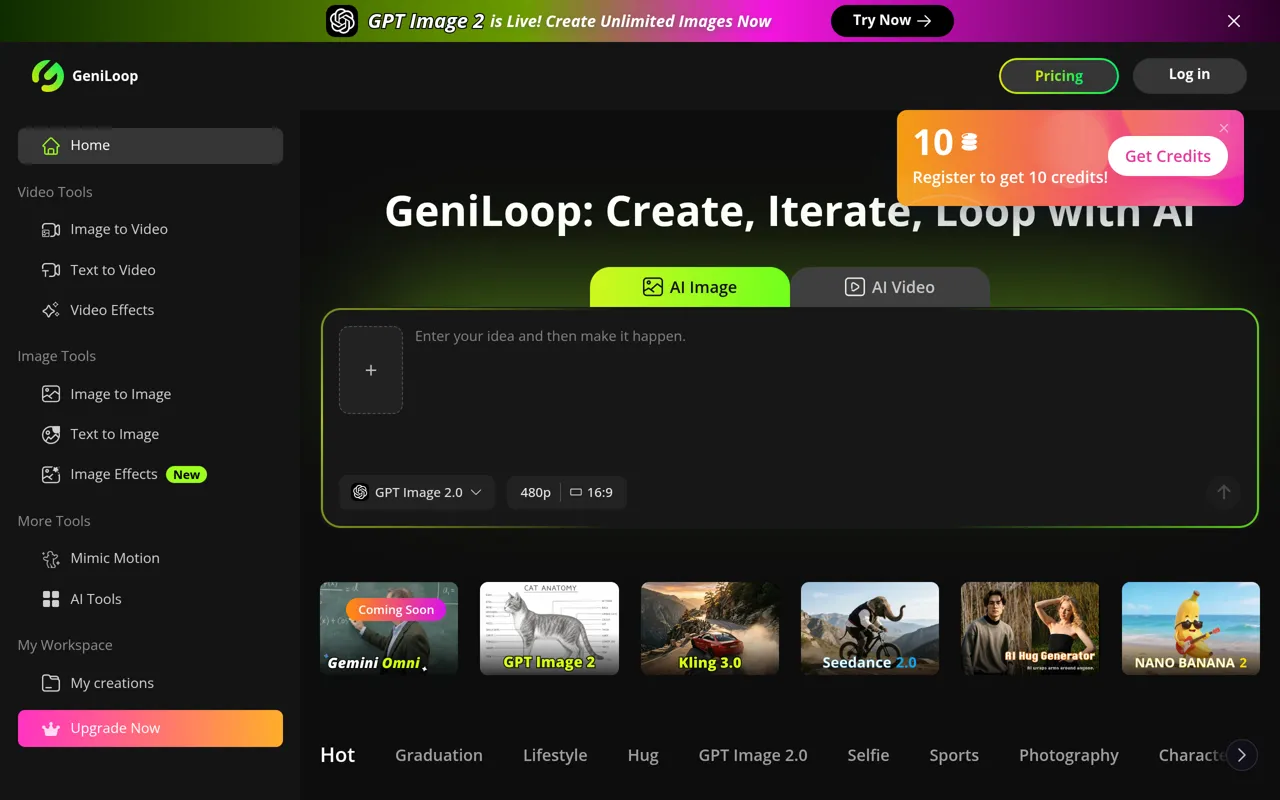
Task: Click the OpenAI icon in model selector
Action: click(360, 492)
